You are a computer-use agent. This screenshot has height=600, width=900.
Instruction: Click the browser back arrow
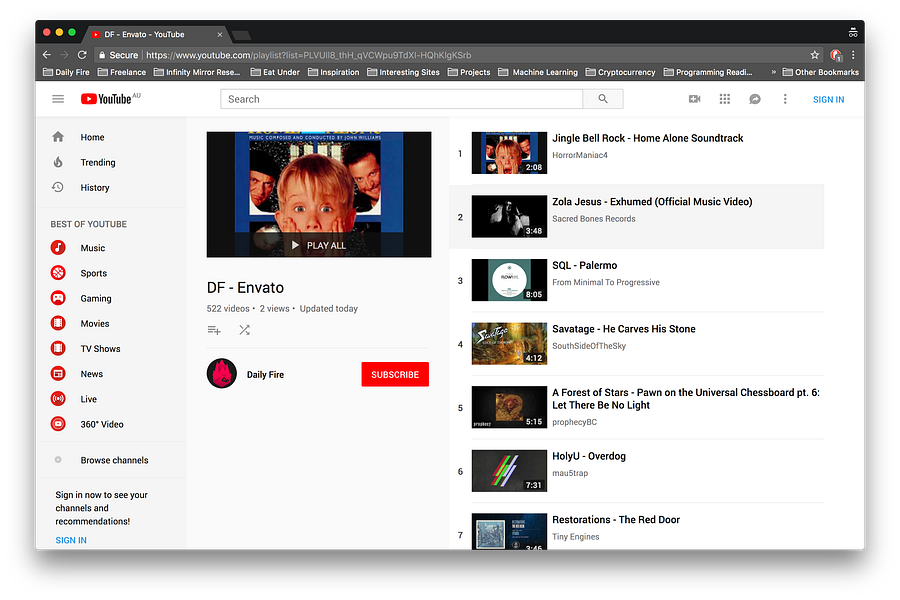click(46, 55)
